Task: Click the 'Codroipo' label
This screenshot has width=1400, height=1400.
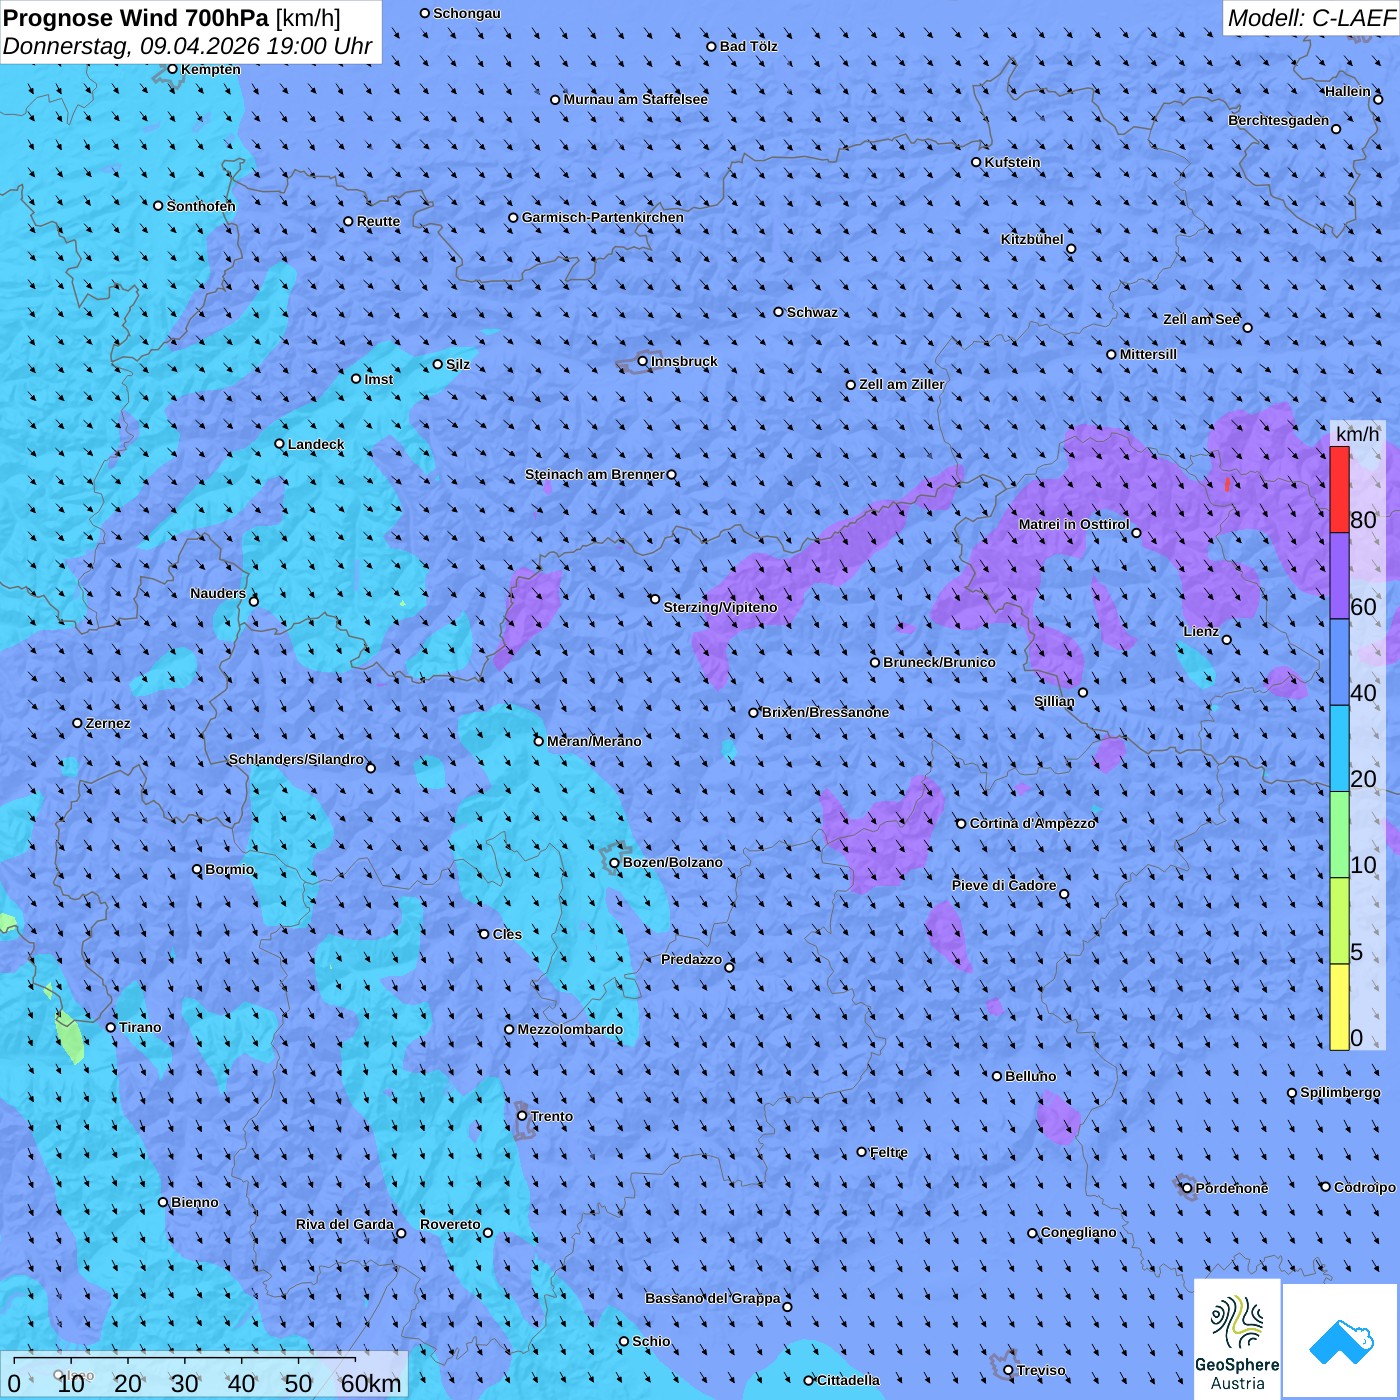Action: (x=1365, y=1187)
